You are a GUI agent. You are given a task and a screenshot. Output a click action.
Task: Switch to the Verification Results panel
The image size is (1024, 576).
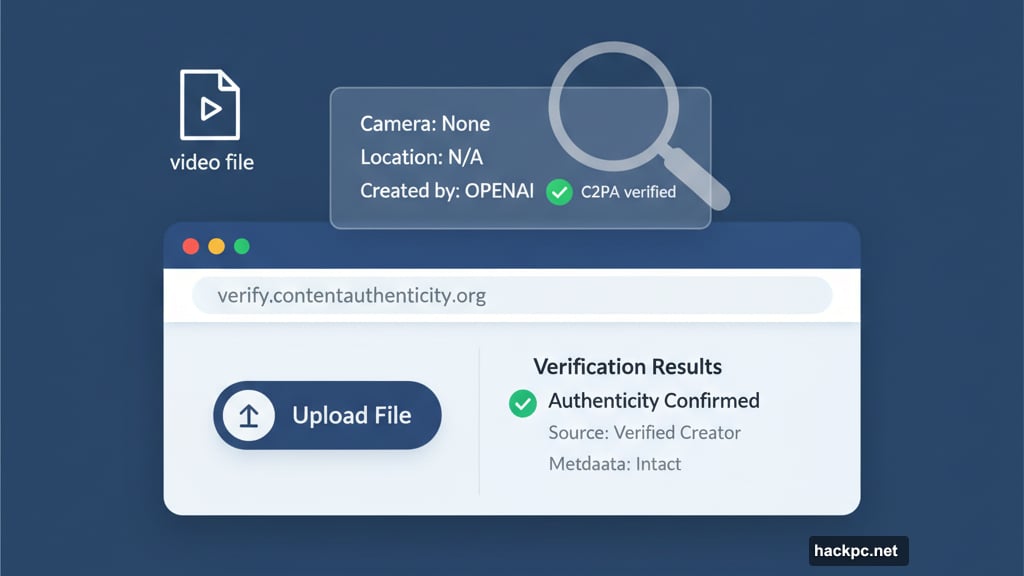(627, 366)
